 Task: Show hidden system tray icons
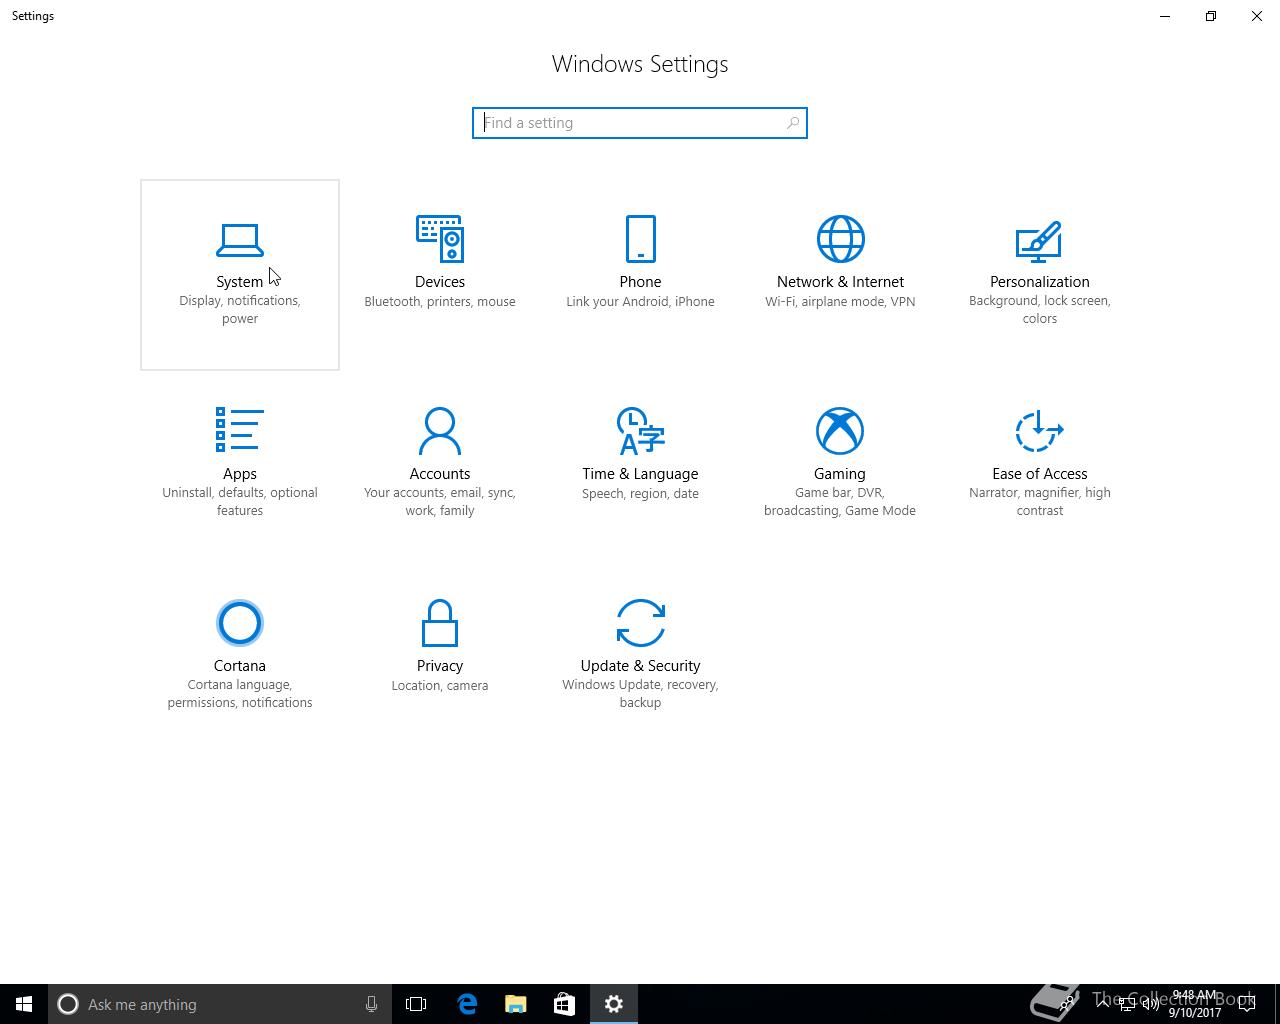coord(1102,1004)
